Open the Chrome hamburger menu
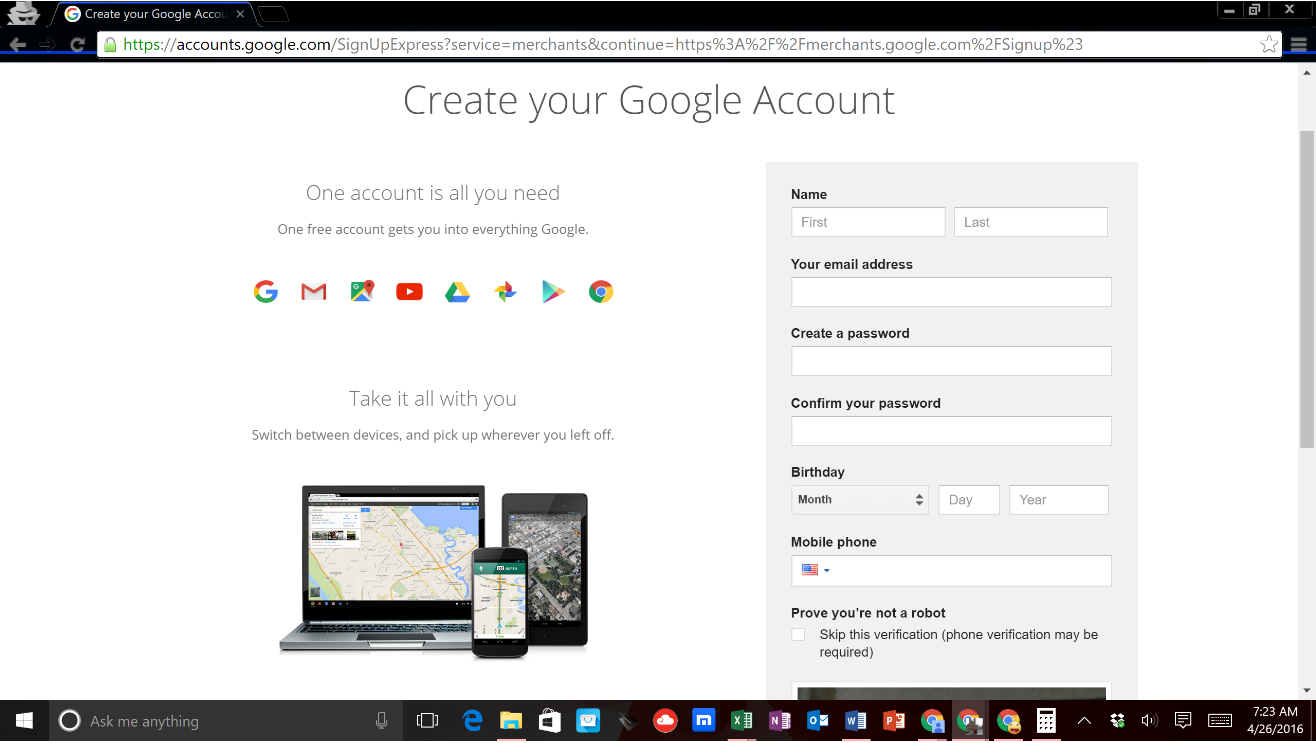Image resolution: width=1316 pixels, height=743 pixels. [x=1299, y=44]
